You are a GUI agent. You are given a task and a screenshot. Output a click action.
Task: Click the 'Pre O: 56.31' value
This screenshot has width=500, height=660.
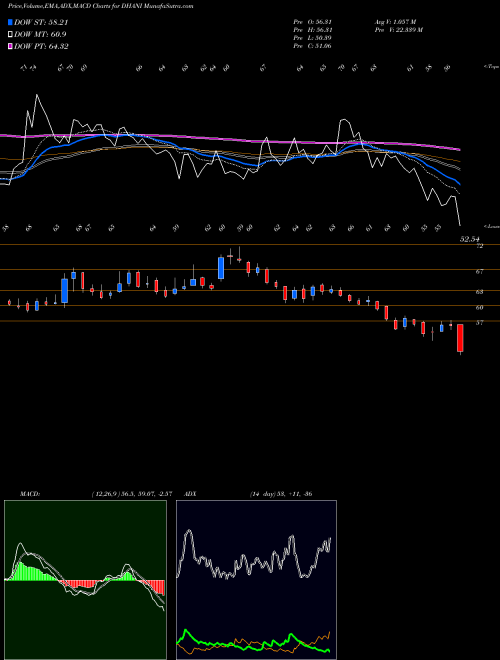point(313,22)
